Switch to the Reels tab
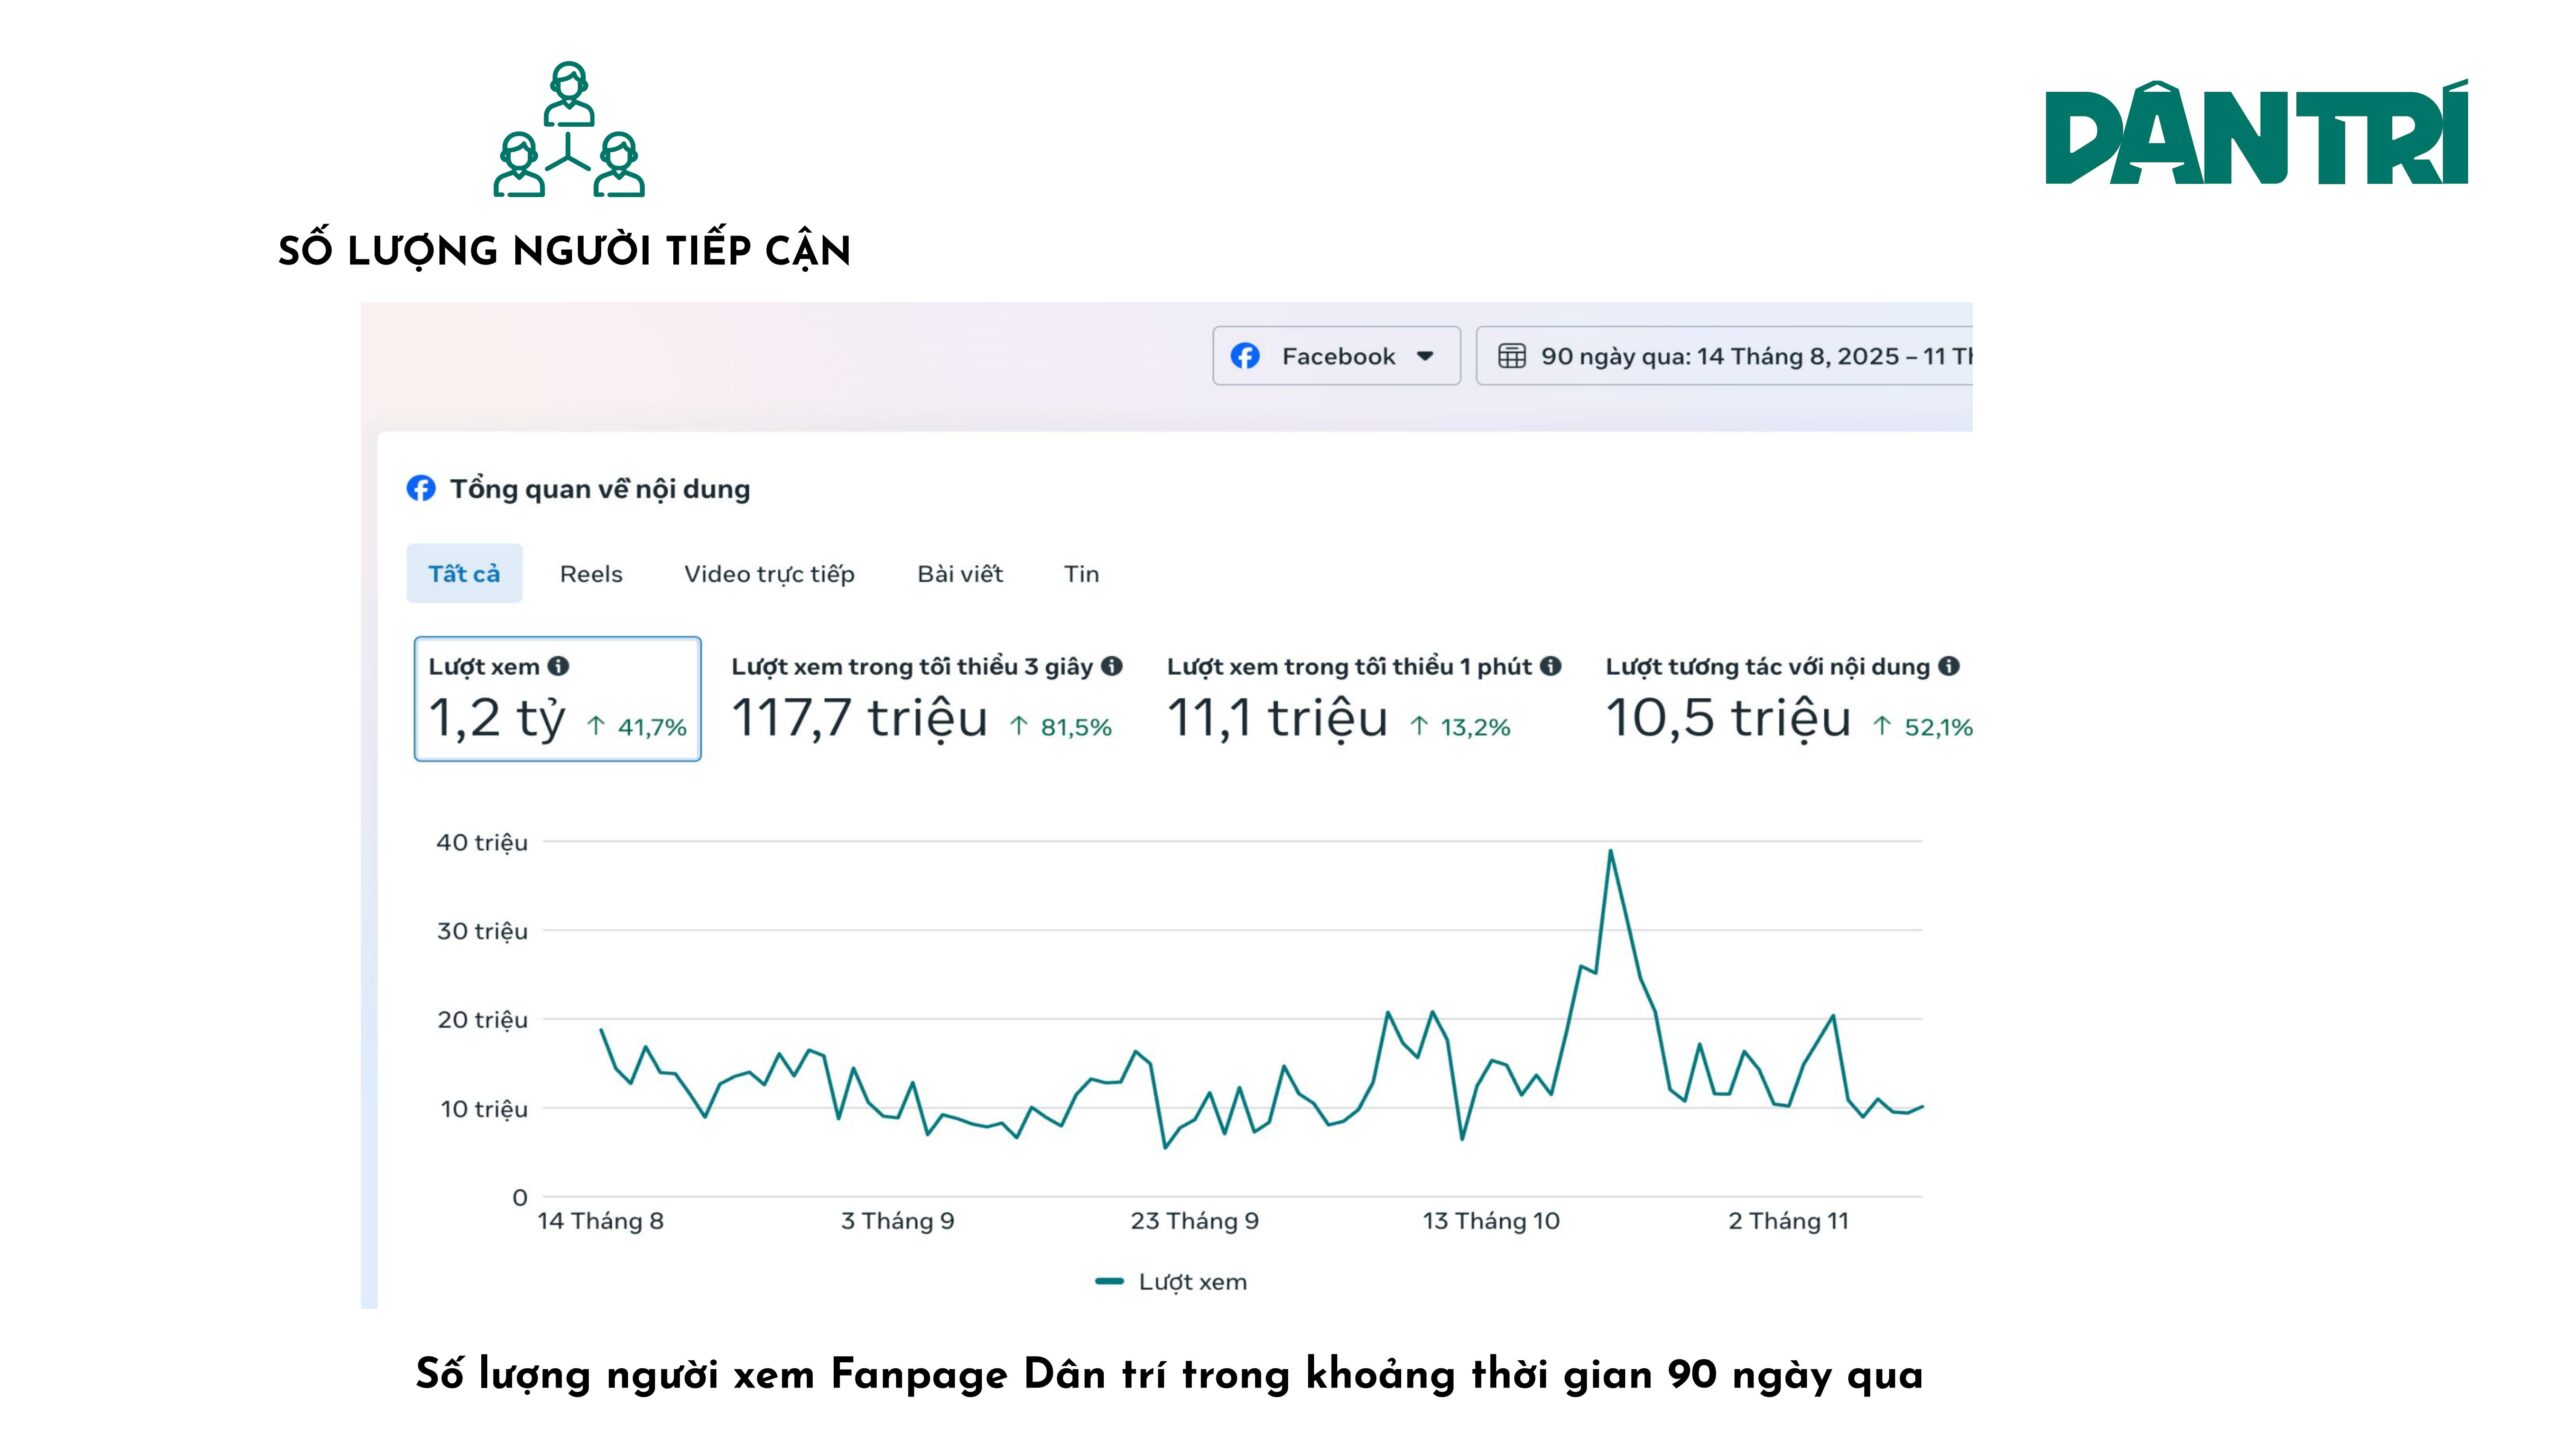The height and width of the screenshot is (1440, 2560). (x=593, y=573)
